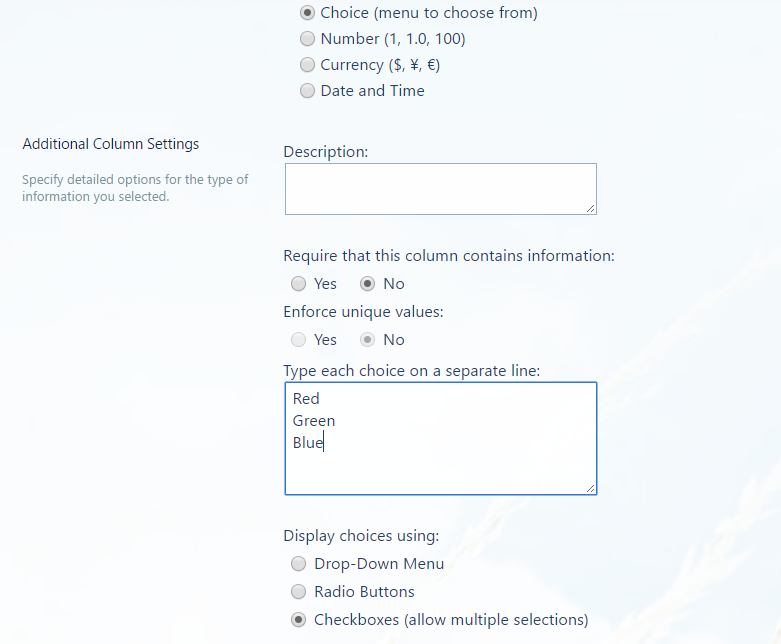This screenshot has height=644, width=781.
Task: Select the Number column type
Action: point(307,39)
